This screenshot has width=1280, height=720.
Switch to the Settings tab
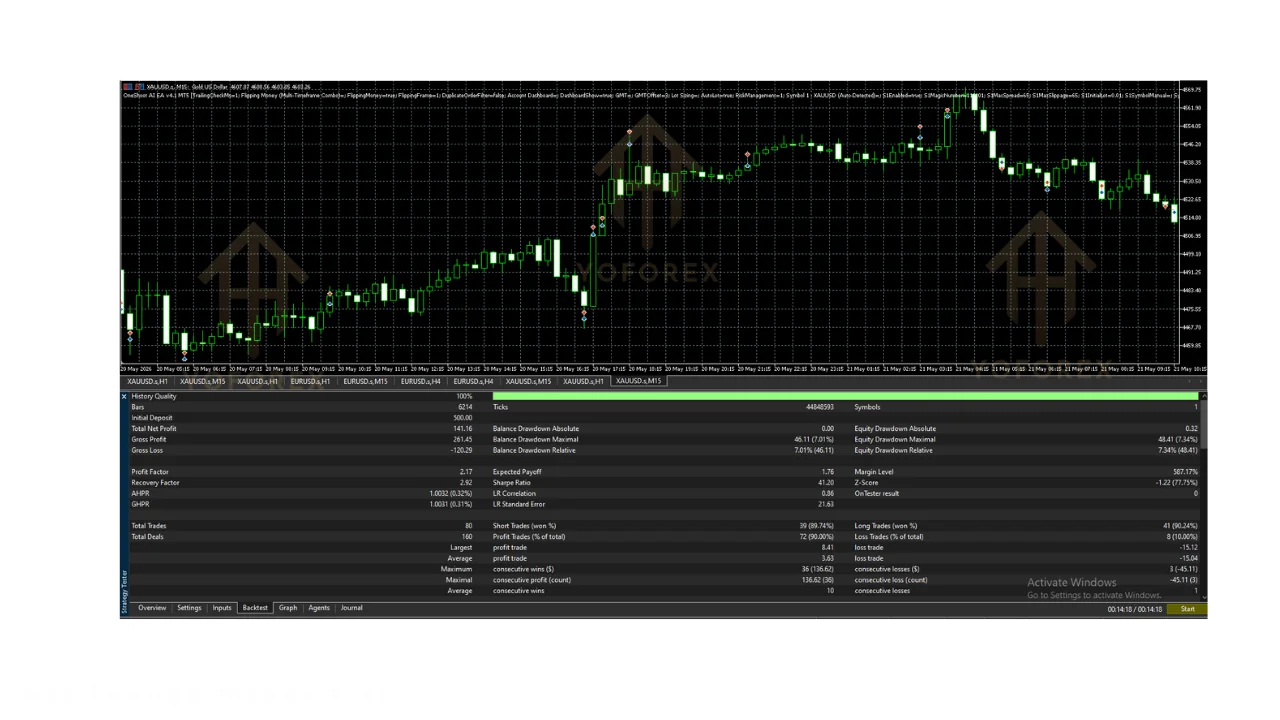[x=189, y=608]
